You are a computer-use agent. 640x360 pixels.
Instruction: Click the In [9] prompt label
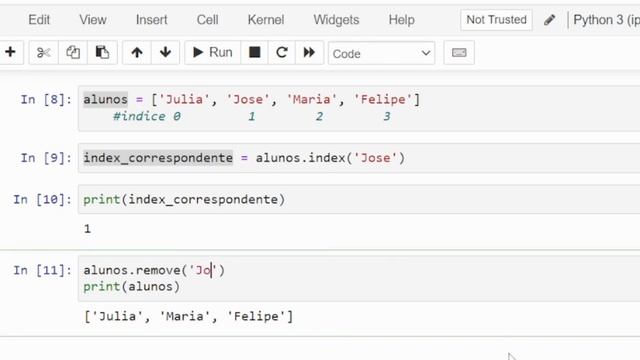46,158
